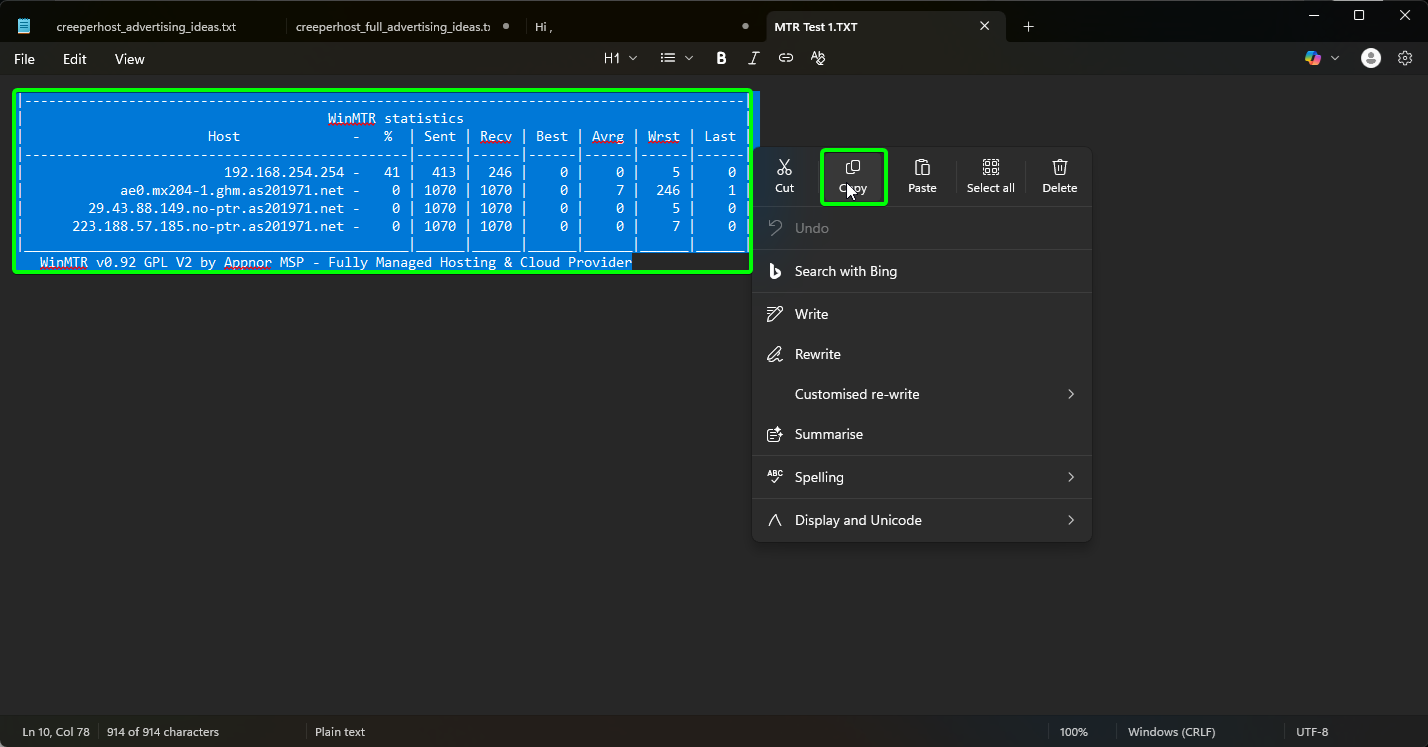The height and width of the screenshot is (747, 1428).
Task: Toggle bold formatting in toolbar
Action: coord(721,59)
